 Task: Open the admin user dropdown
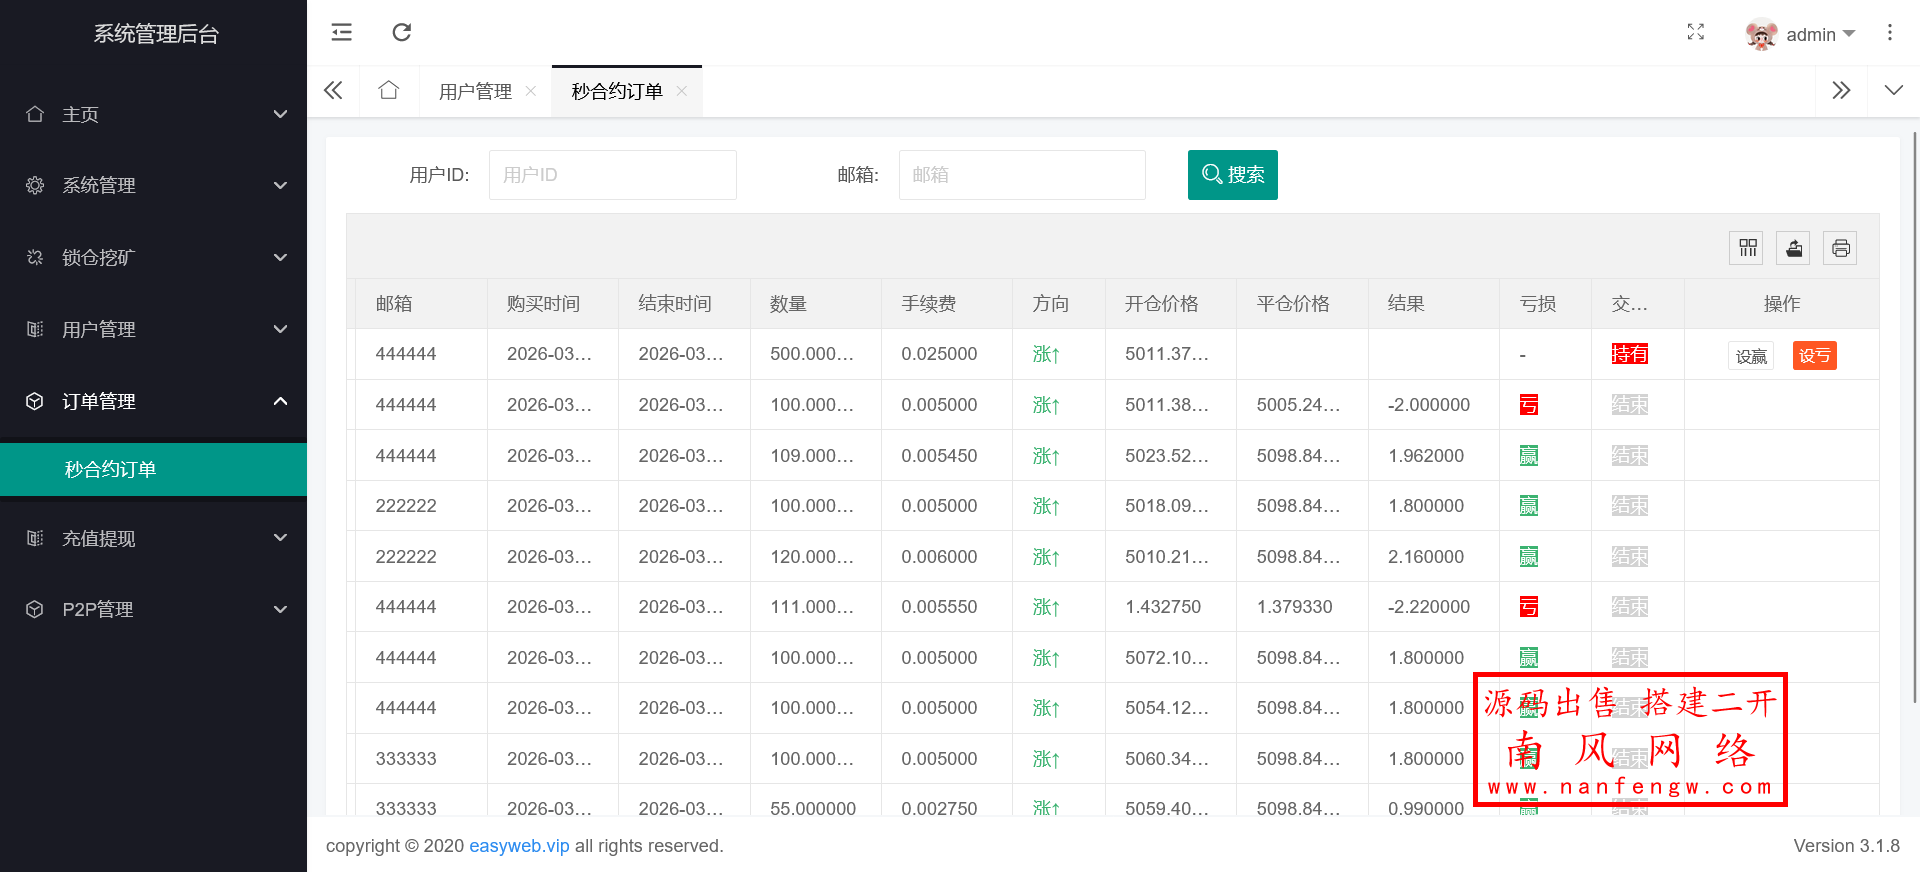click(x=1821, y=34)
